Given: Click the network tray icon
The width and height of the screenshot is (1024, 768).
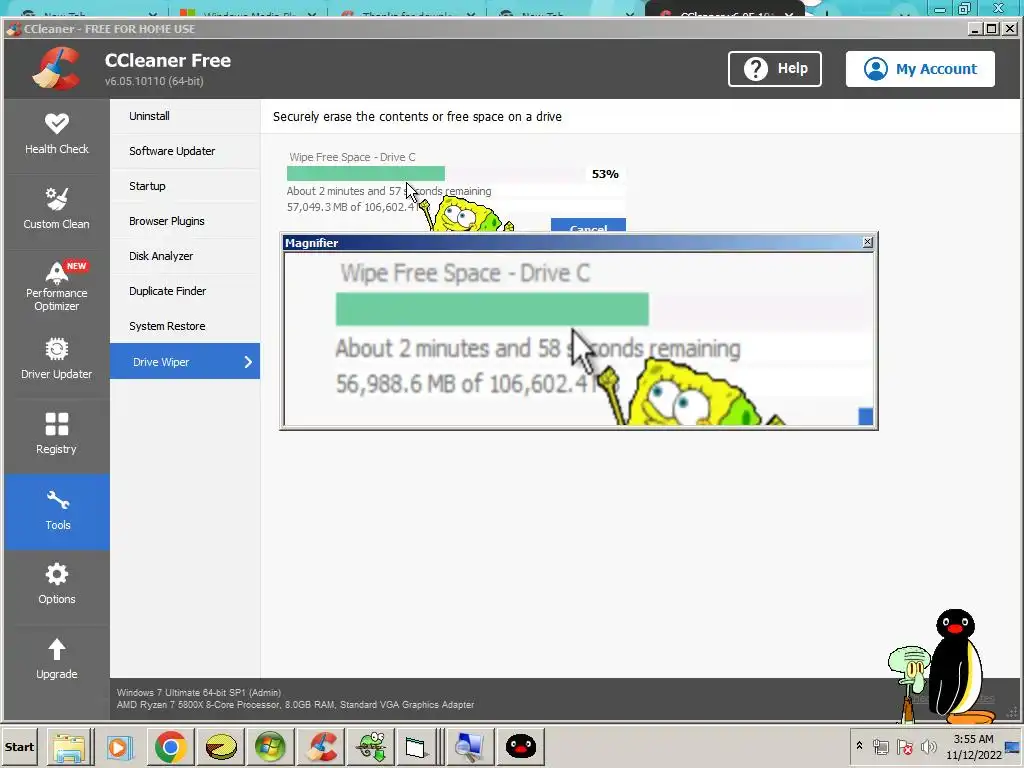Looking at the screenshot, I should tap(881, 746).
